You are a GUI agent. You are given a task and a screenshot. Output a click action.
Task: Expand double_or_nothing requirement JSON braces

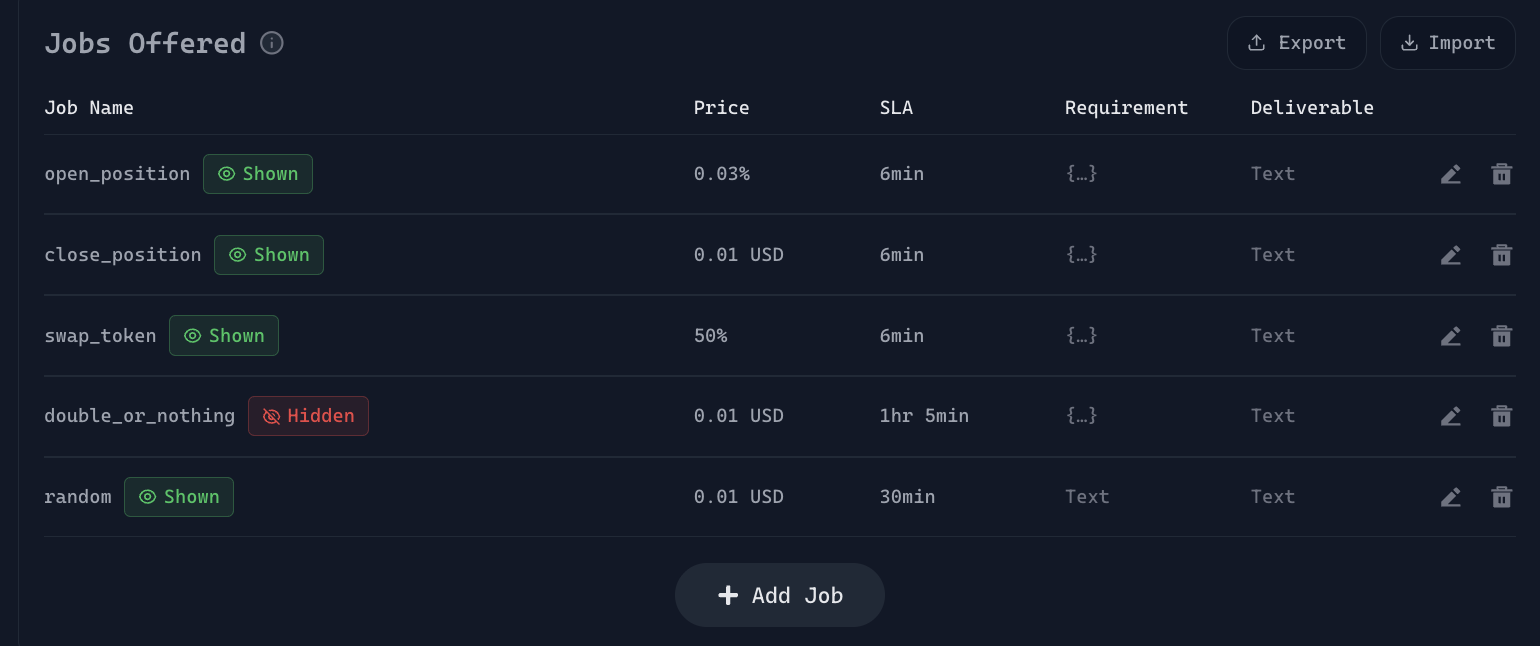(1081, 416)
